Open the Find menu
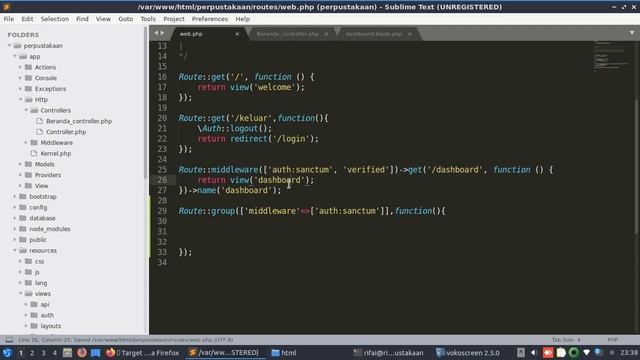 (x=82, y=19)
